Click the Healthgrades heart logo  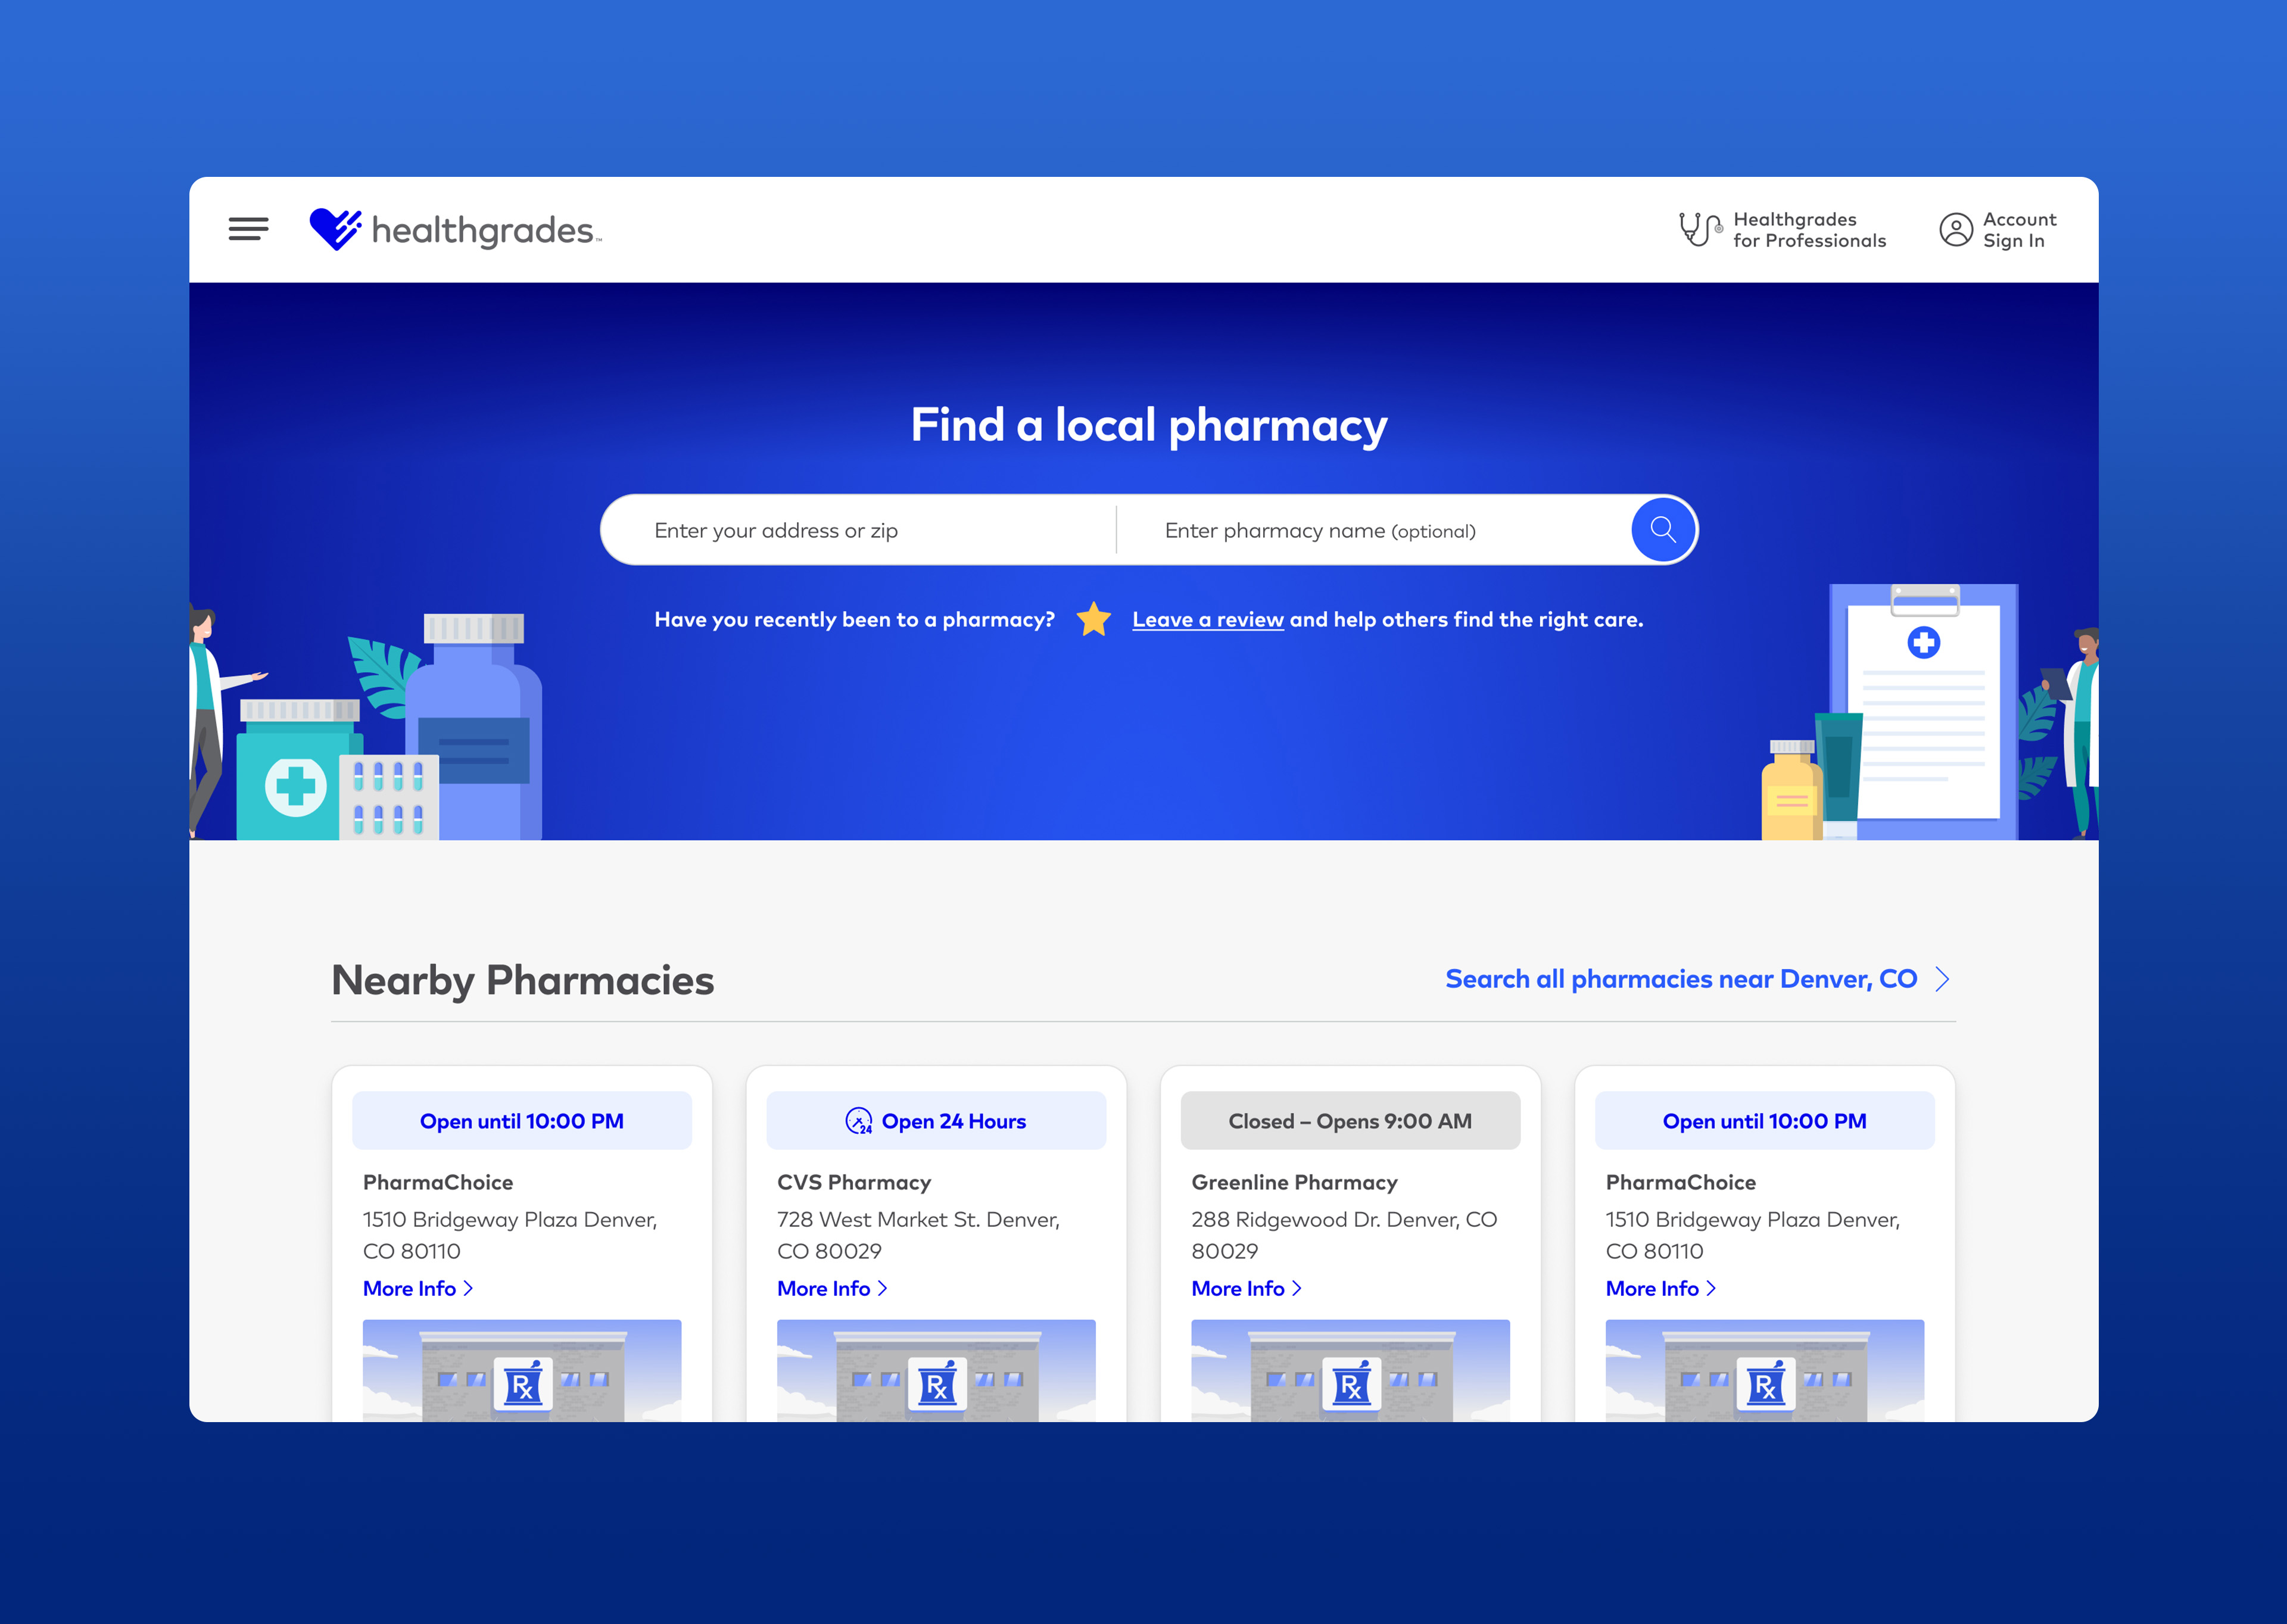[335, 229]
